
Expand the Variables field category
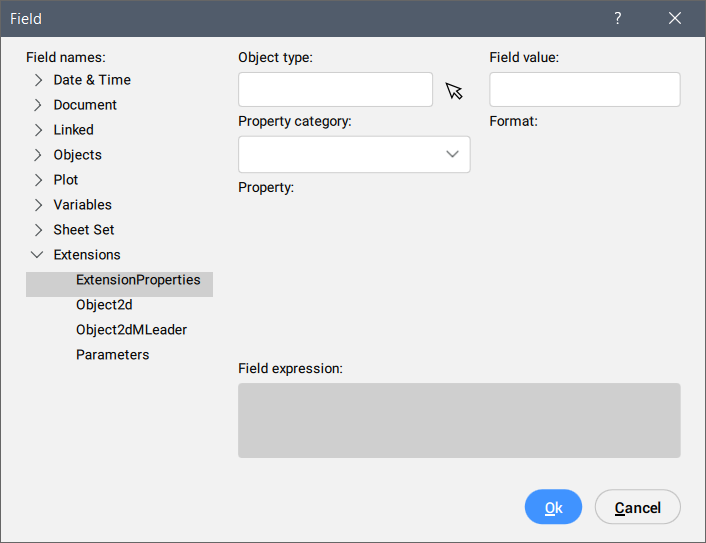38,205
